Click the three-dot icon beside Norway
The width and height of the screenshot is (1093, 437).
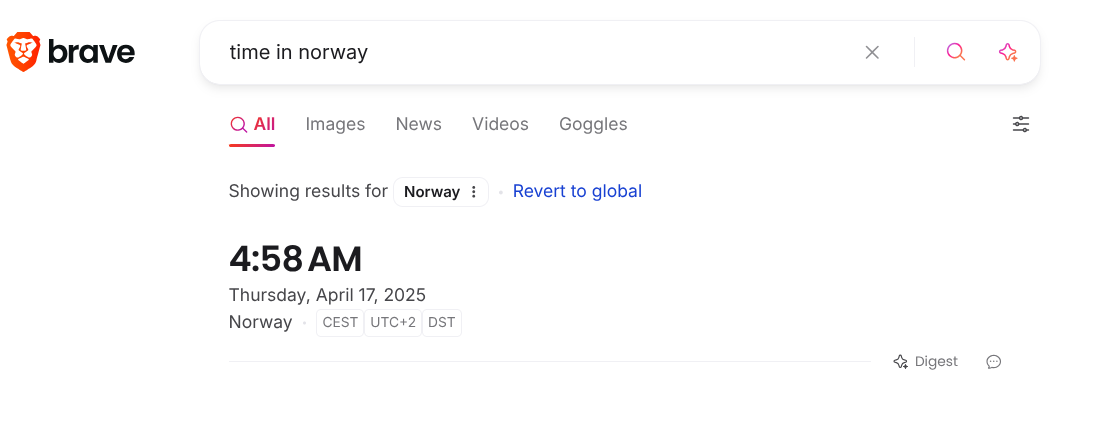pos(474,192)
